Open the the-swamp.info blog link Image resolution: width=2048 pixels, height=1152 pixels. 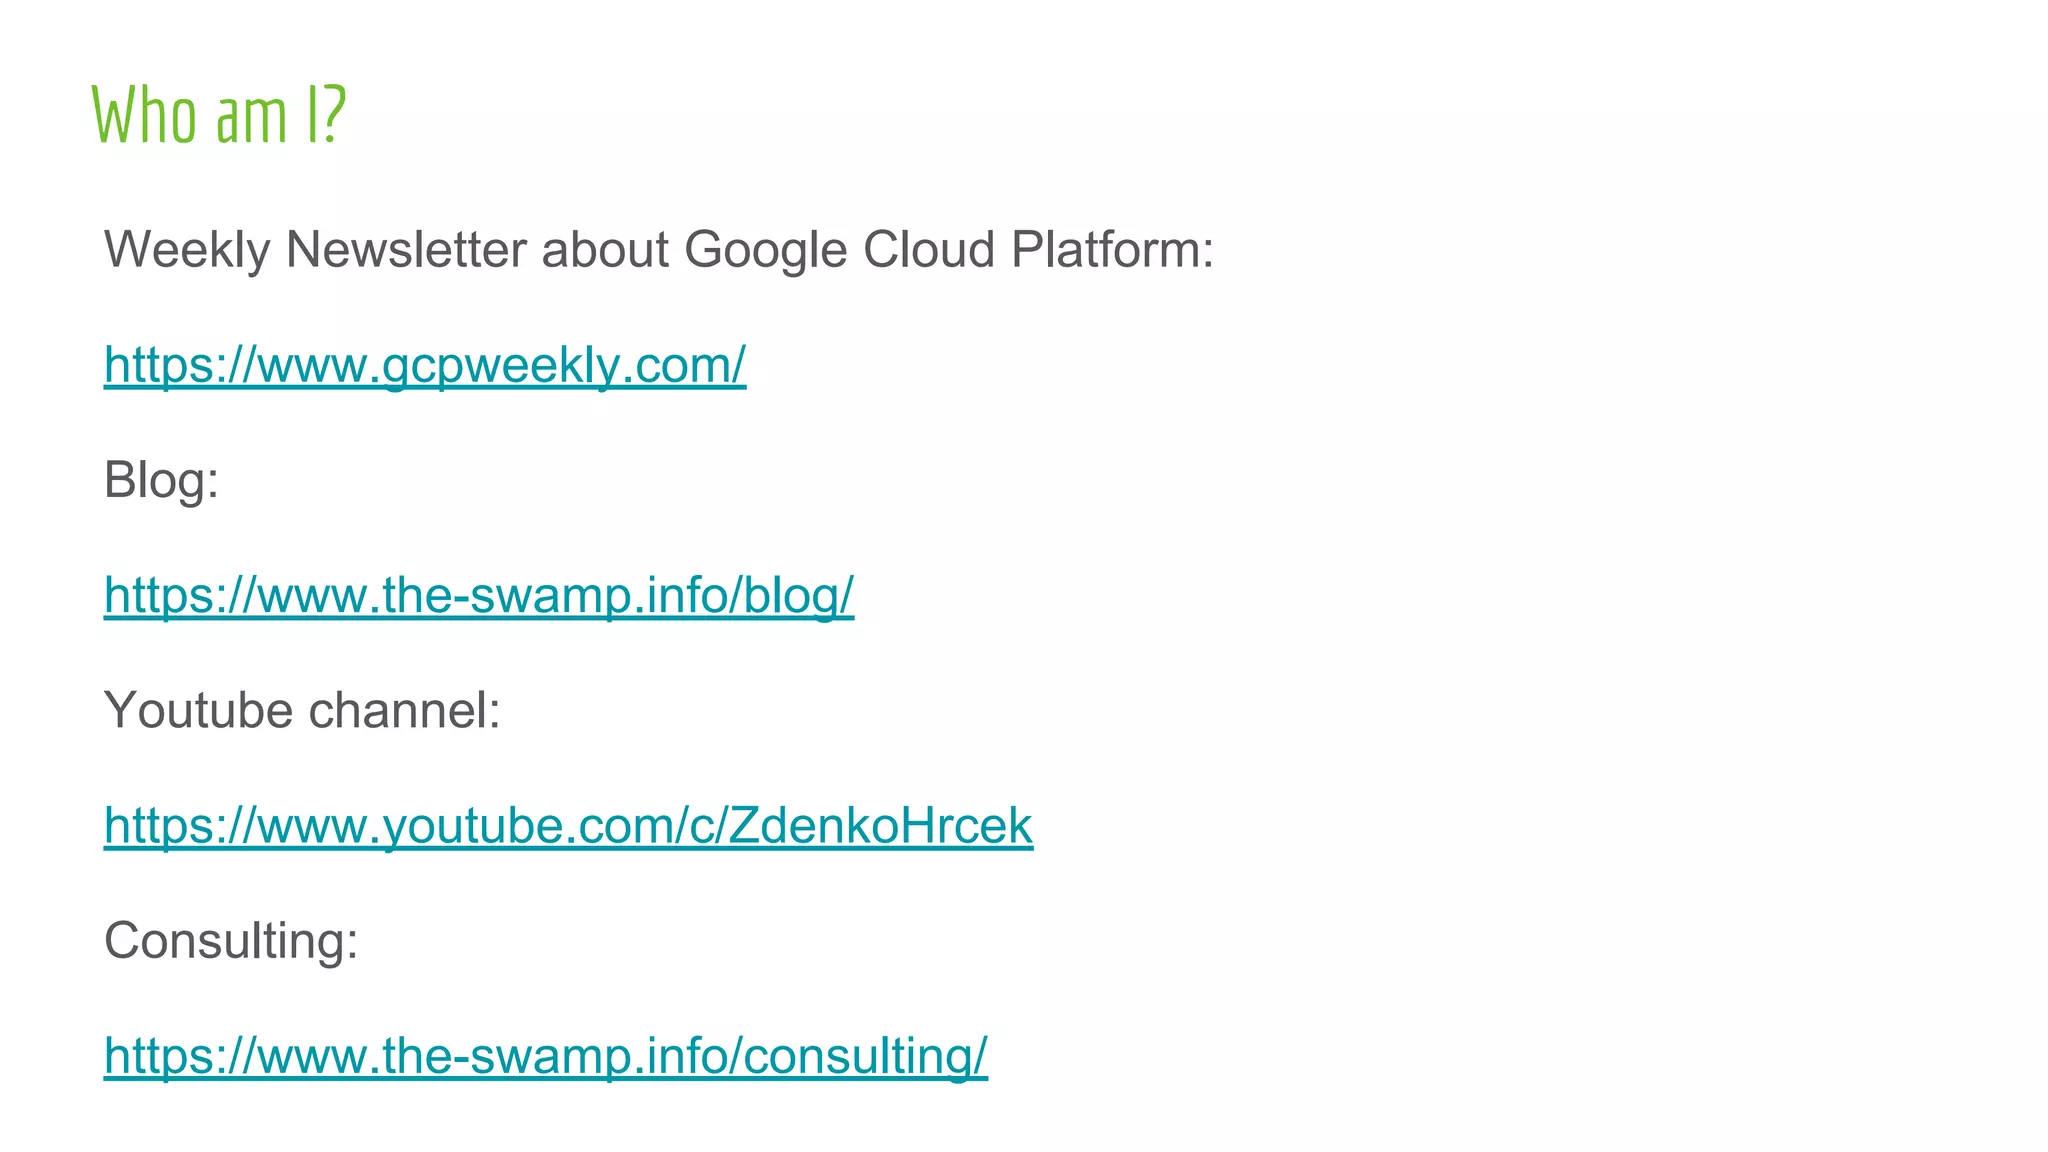pos(479,595)
